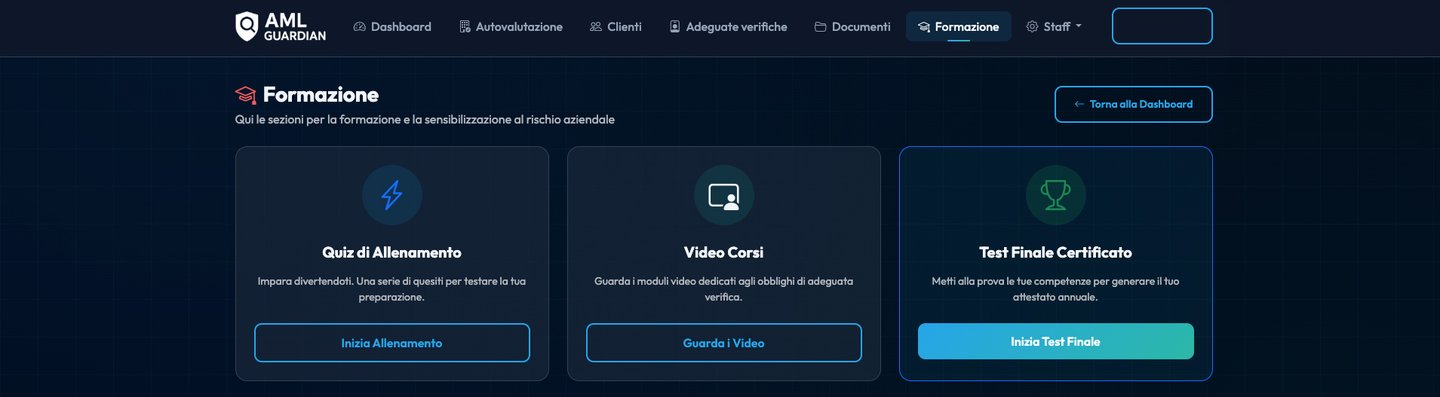
Task: Navigate to Adeguate verifiche
Action: pos(728,27)
